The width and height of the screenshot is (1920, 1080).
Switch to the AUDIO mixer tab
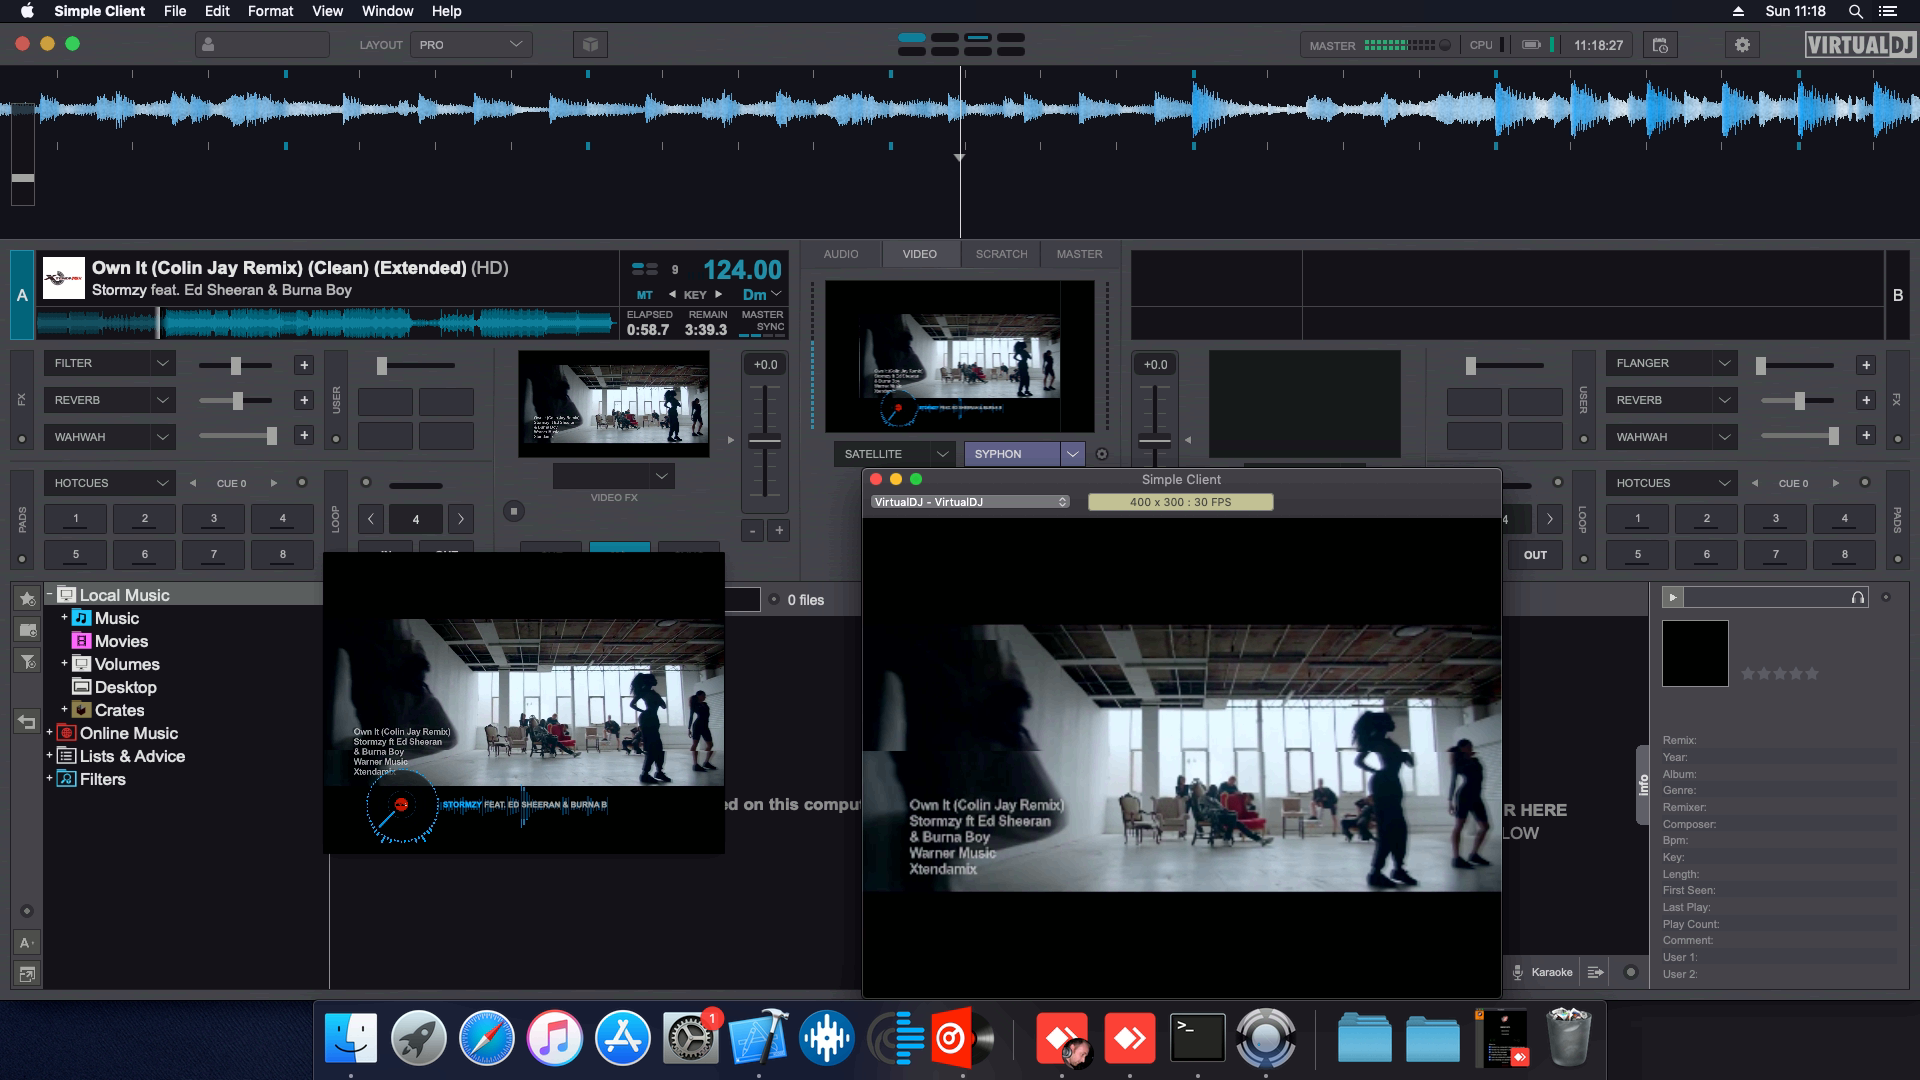(x=841, y=254)
